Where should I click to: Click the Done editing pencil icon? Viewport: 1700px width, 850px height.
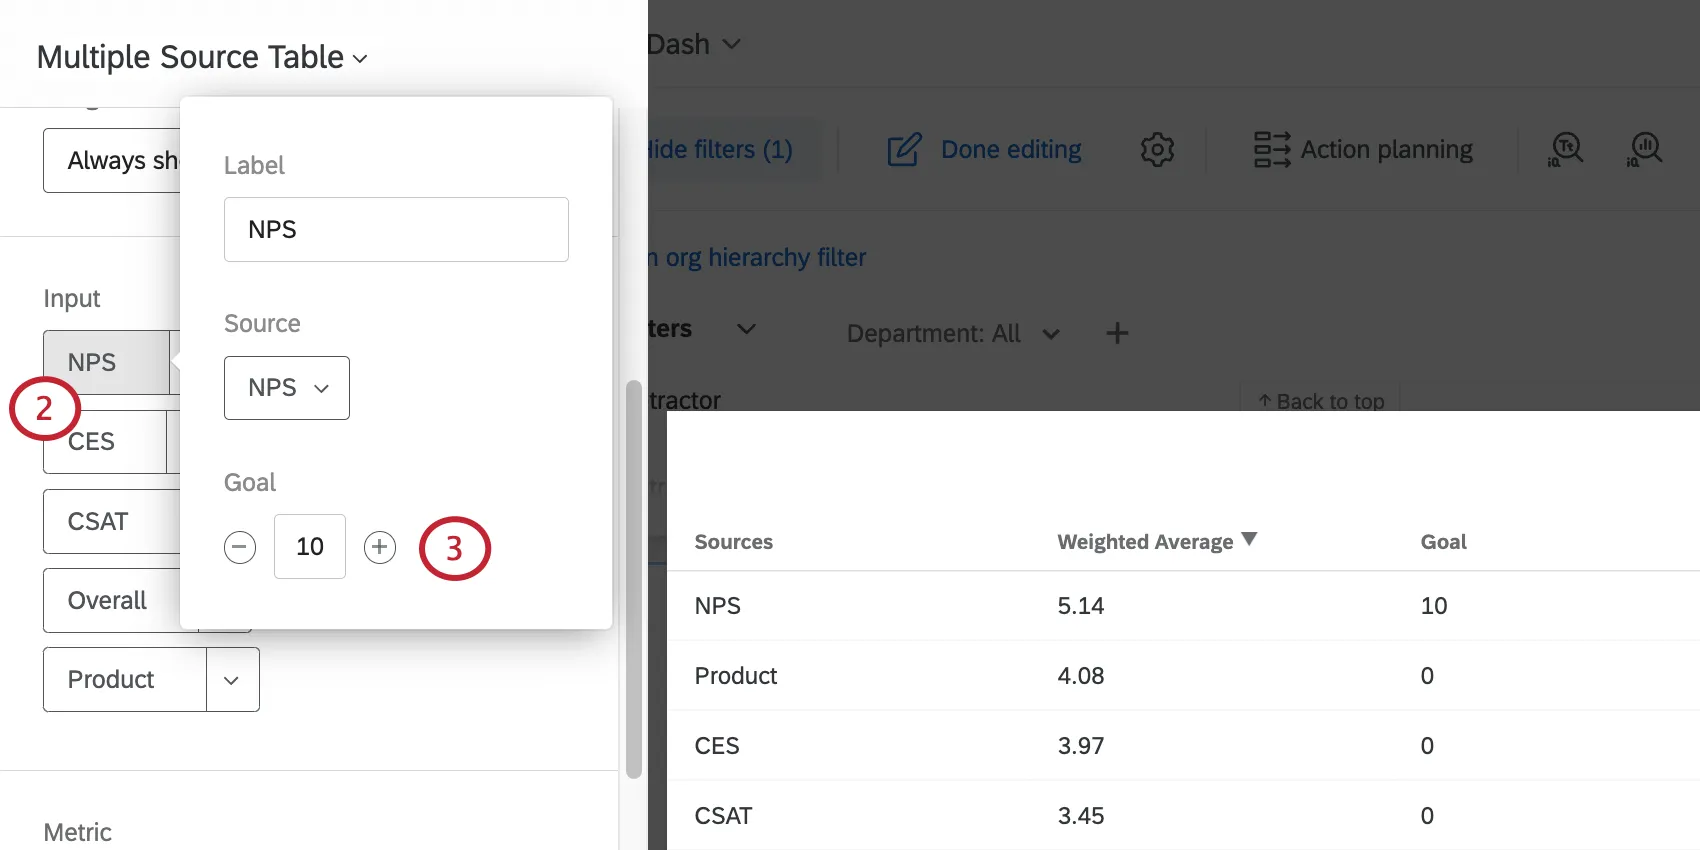coord(904,150)
